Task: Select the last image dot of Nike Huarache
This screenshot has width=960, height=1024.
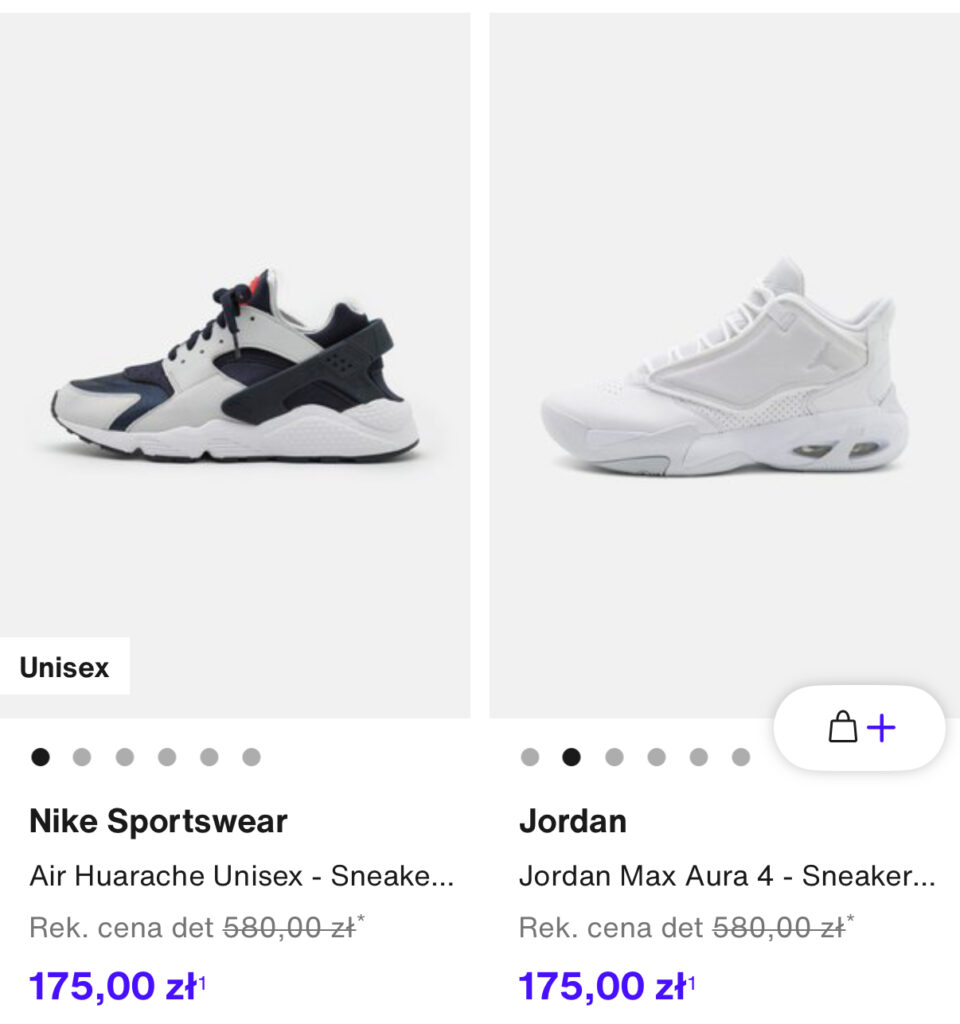Action: (251, 757)
